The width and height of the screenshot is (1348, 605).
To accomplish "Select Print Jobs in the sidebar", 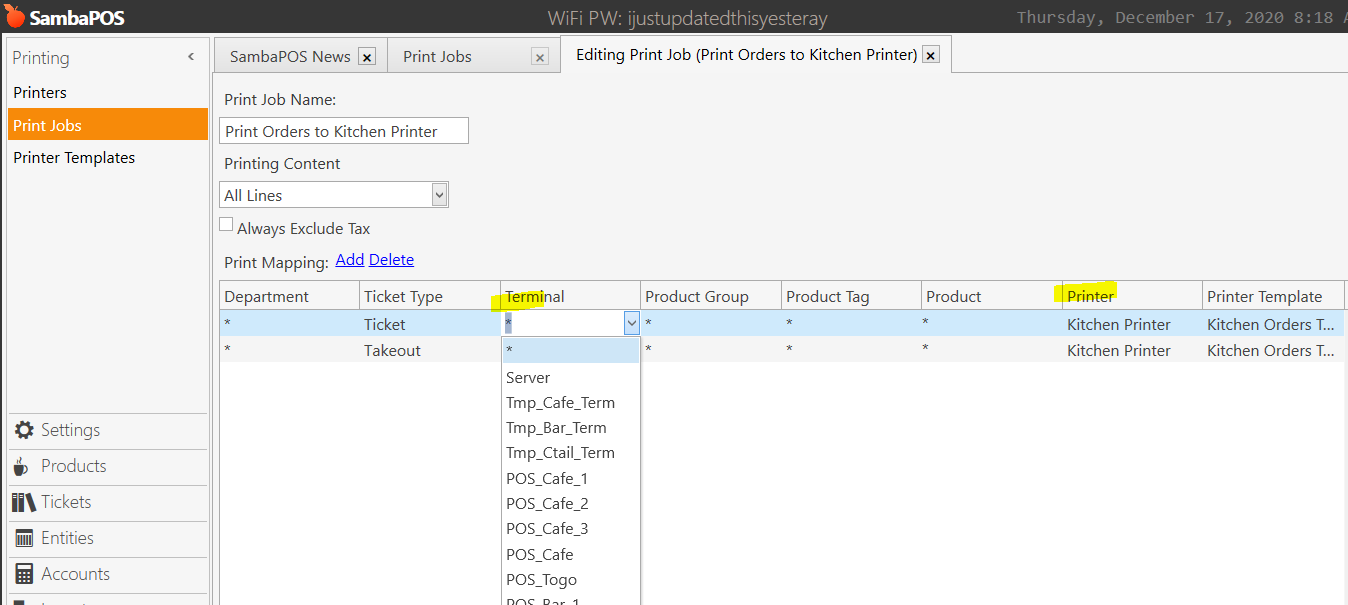I will pos(108,125).
